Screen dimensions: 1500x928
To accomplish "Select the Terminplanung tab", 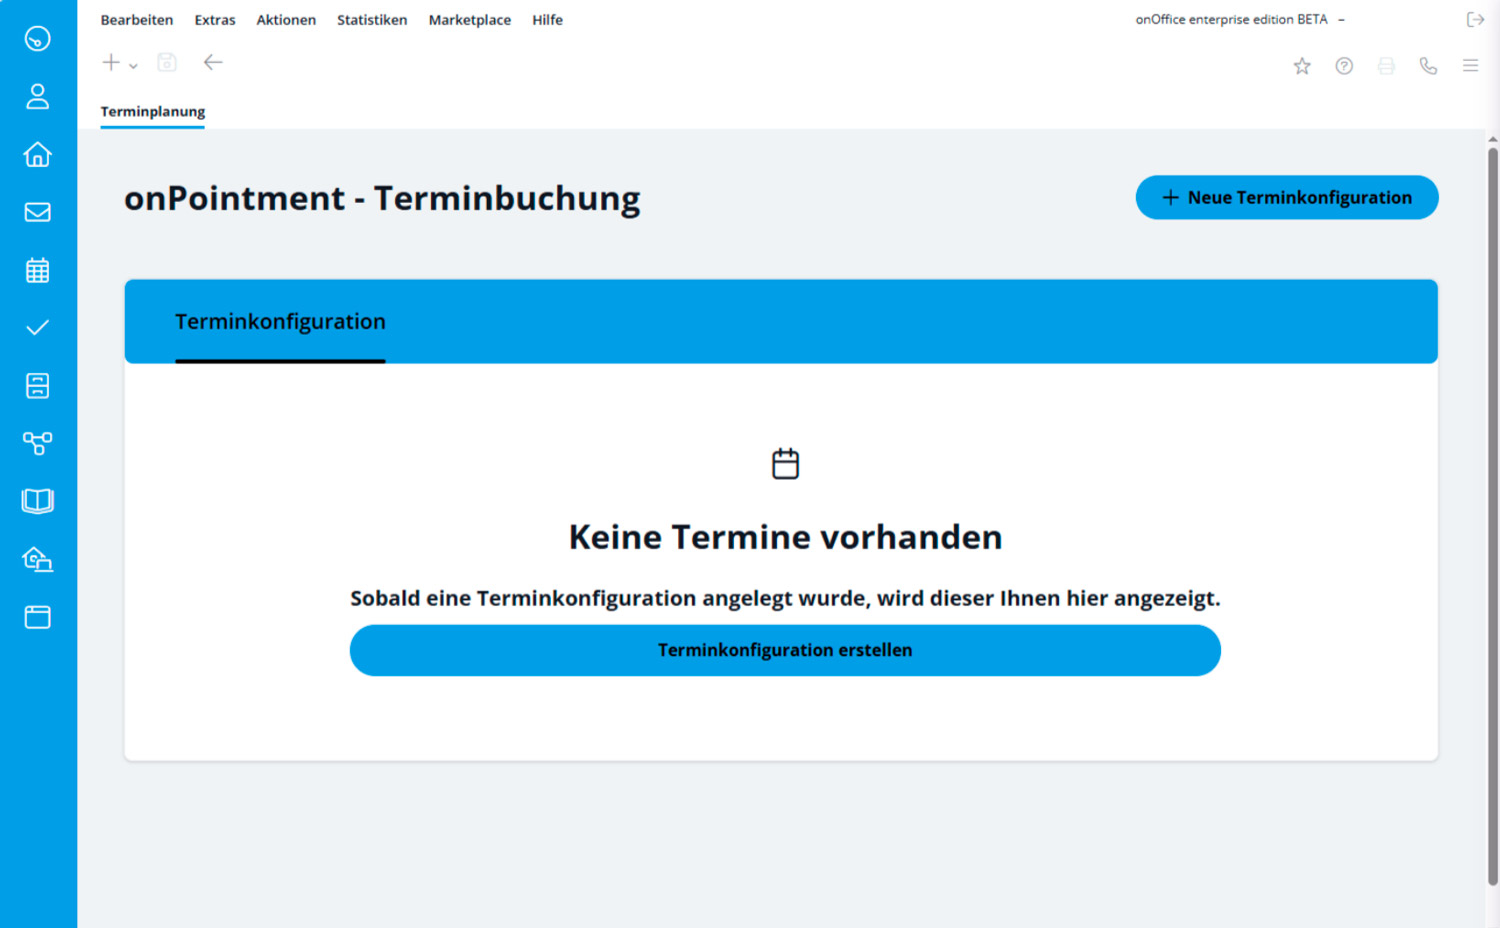I will [152, 111].
